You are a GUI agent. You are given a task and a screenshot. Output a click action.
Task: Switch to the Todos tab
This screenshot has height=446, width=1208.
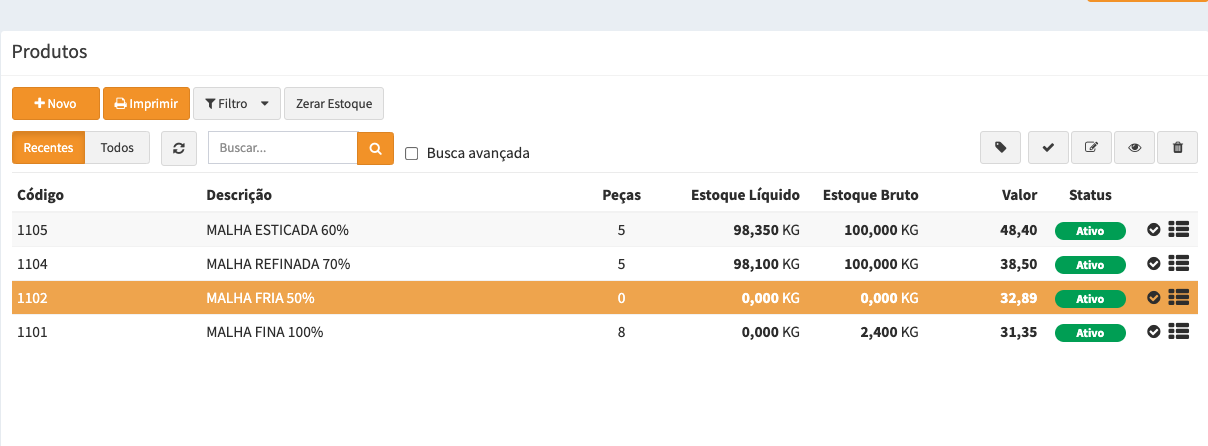point(117,148)
